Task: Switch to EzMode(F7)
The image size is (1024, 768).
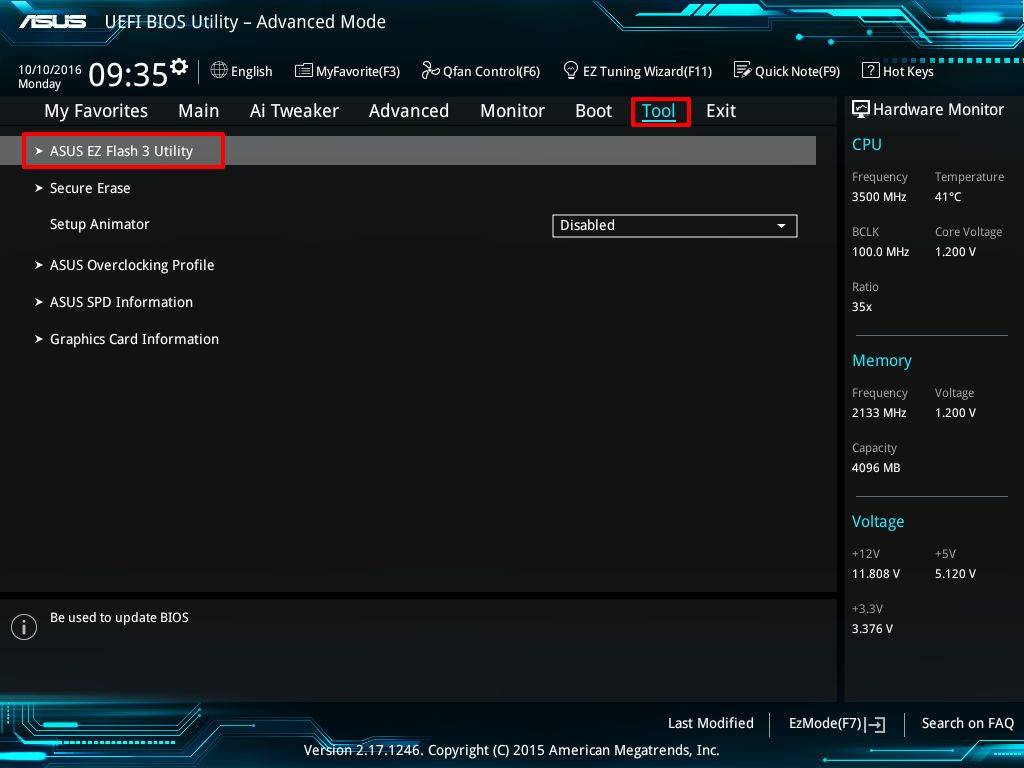Action: 825,723
